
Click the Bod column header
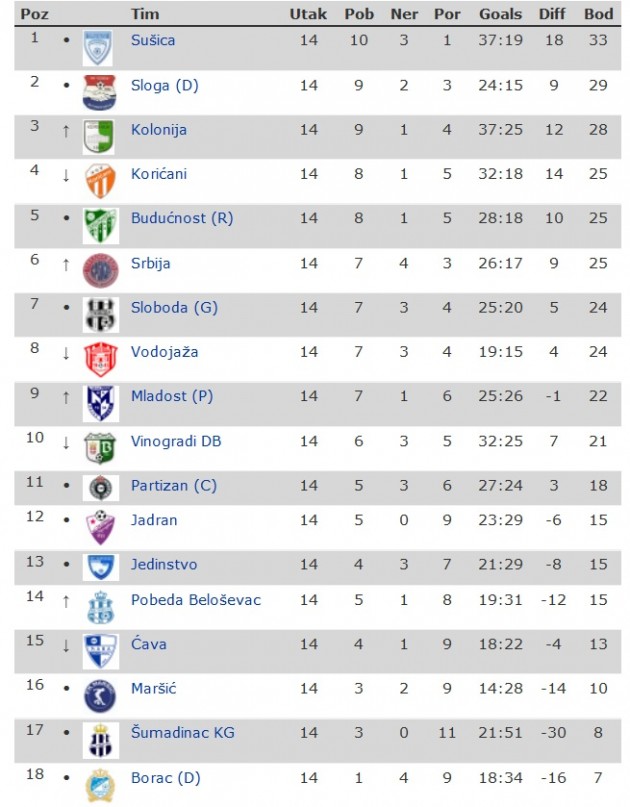pyautogui.click(x=598, y=15)
